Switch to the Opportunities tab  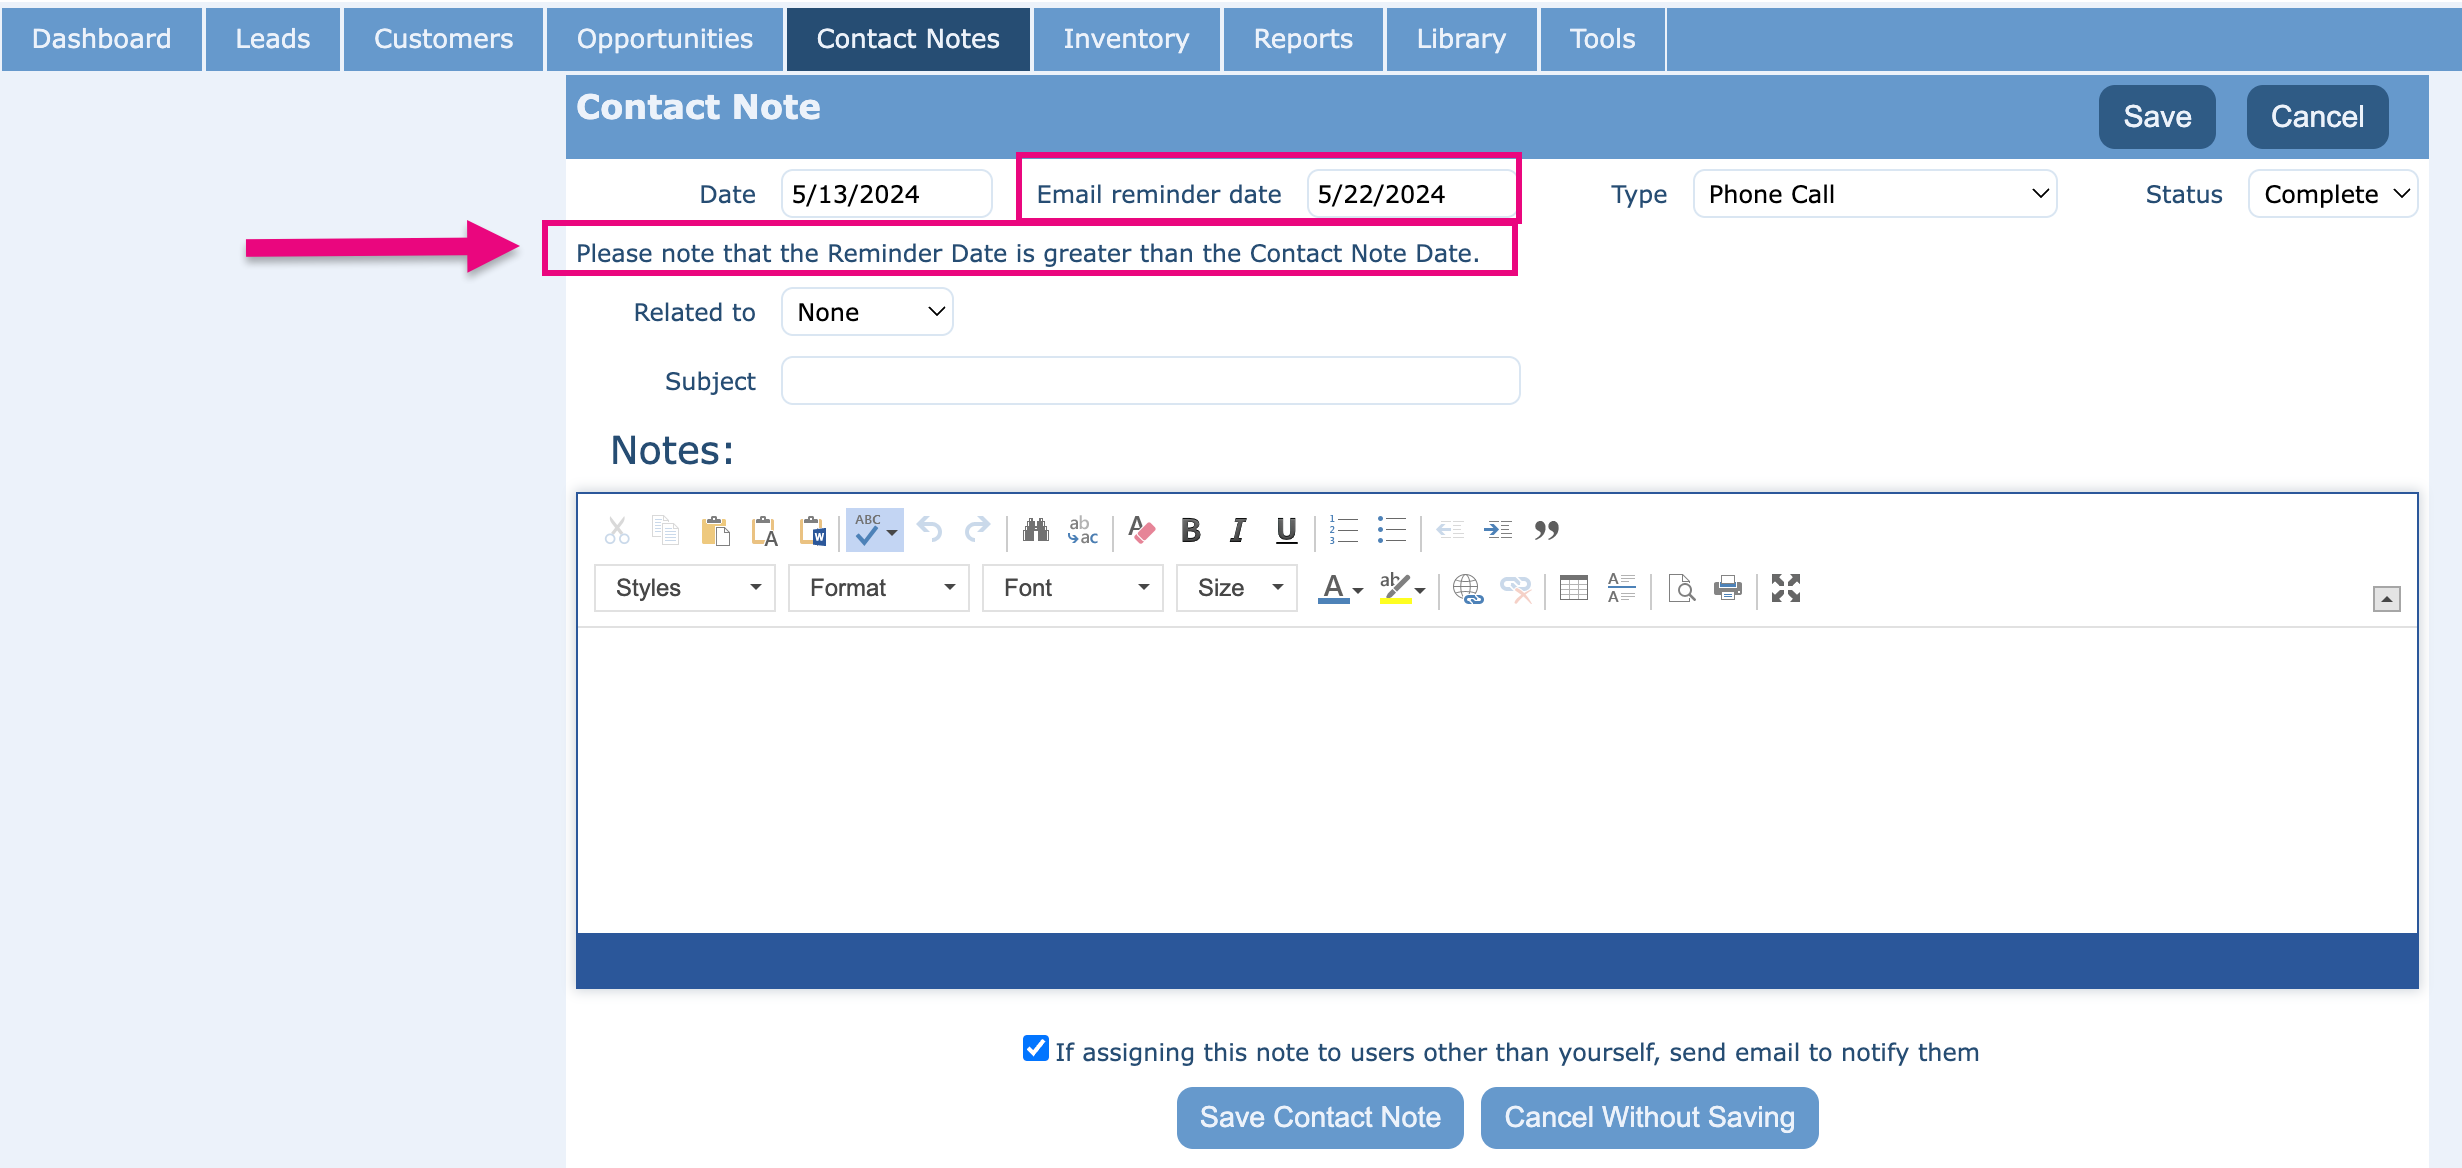(664, 39)
